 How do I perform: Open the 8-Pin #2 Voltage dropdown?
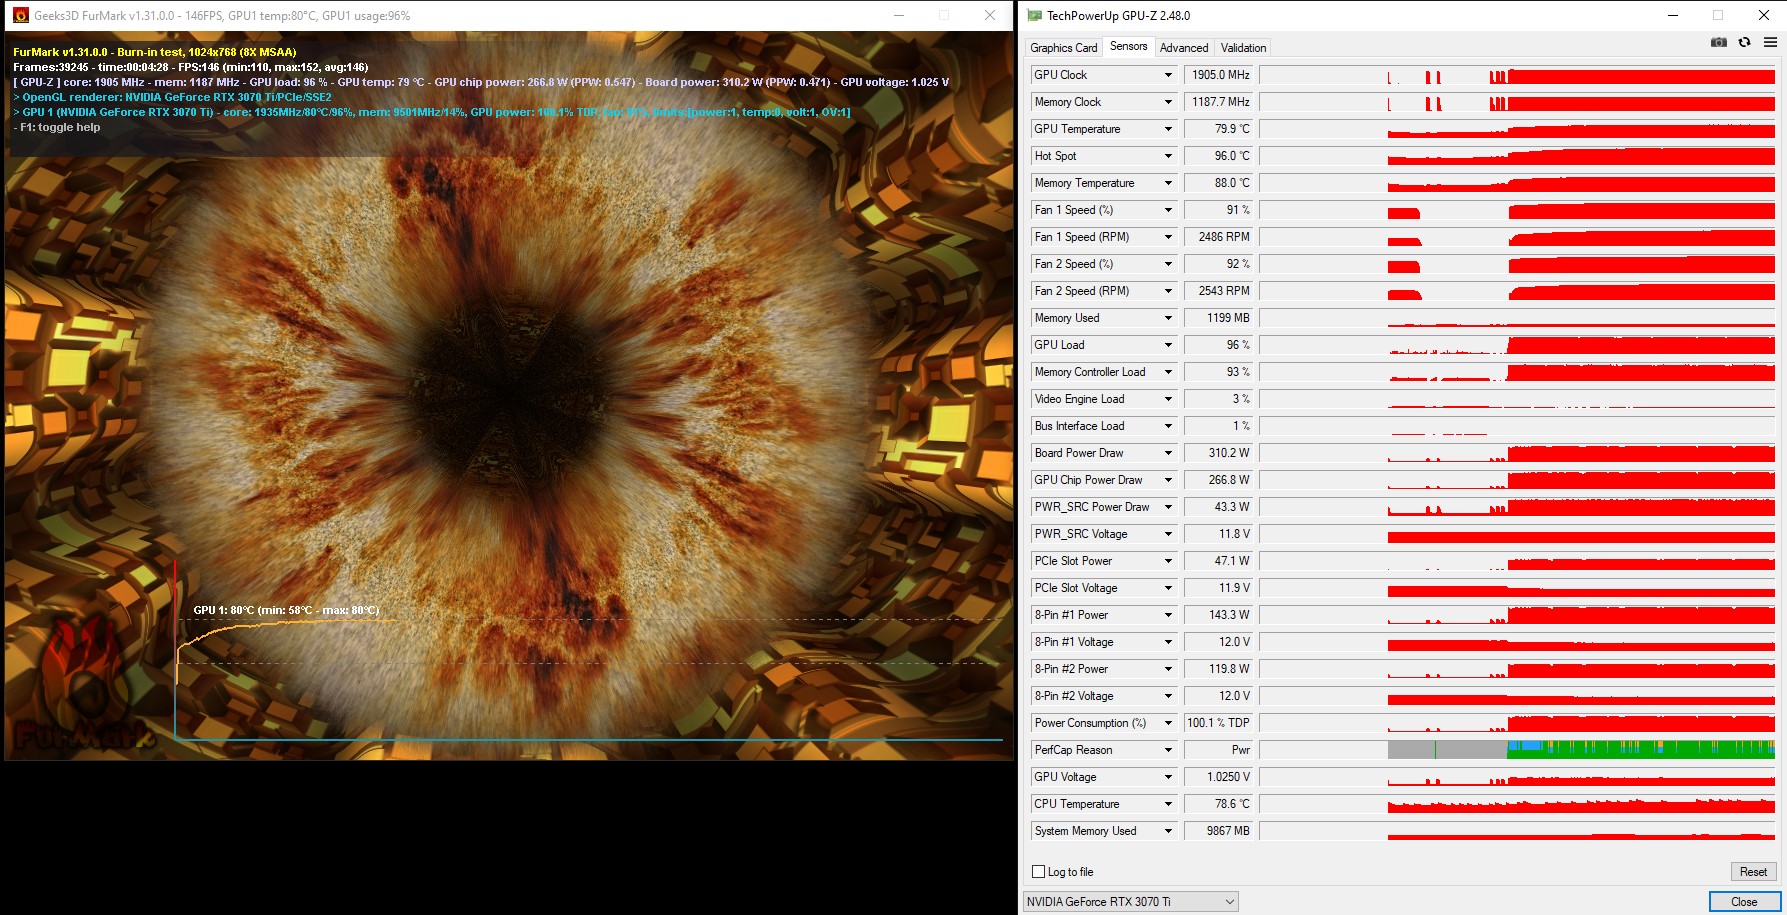1168,696
